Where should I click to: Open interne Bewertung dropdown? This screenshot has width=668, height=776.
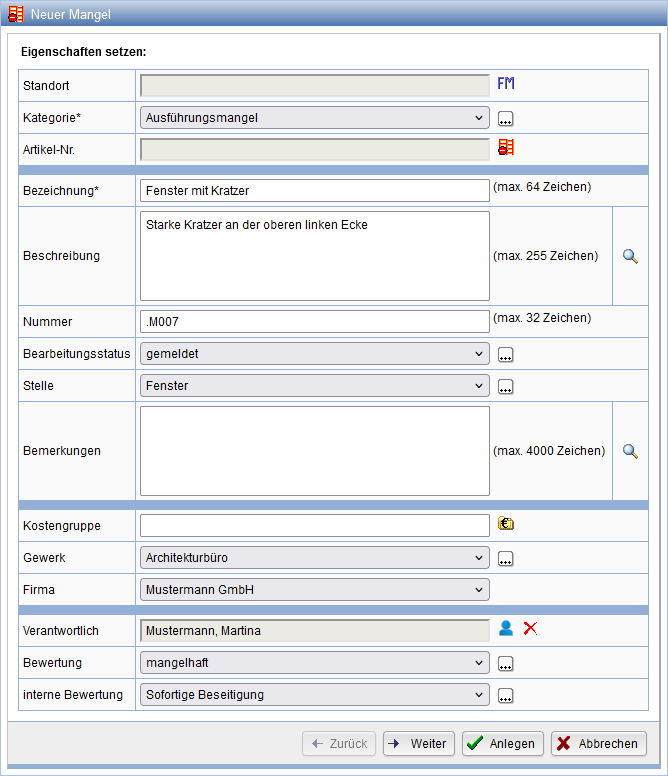coord(315,695)
